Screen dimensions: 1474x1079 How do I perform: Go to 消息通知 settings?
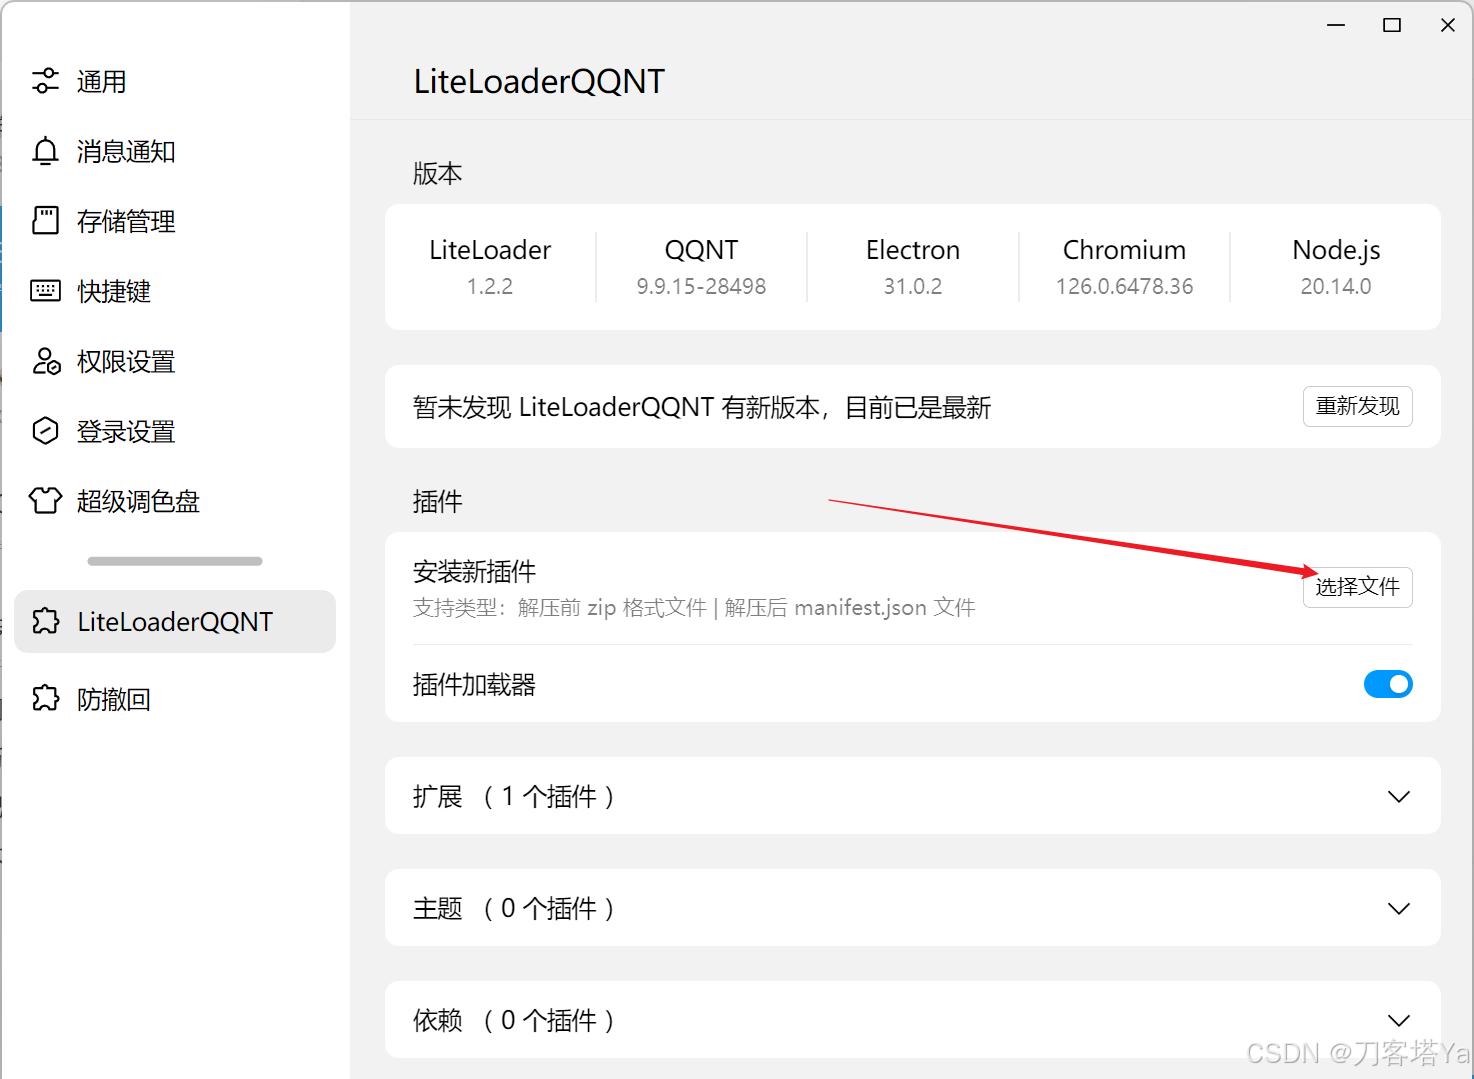tap(175, 151)
